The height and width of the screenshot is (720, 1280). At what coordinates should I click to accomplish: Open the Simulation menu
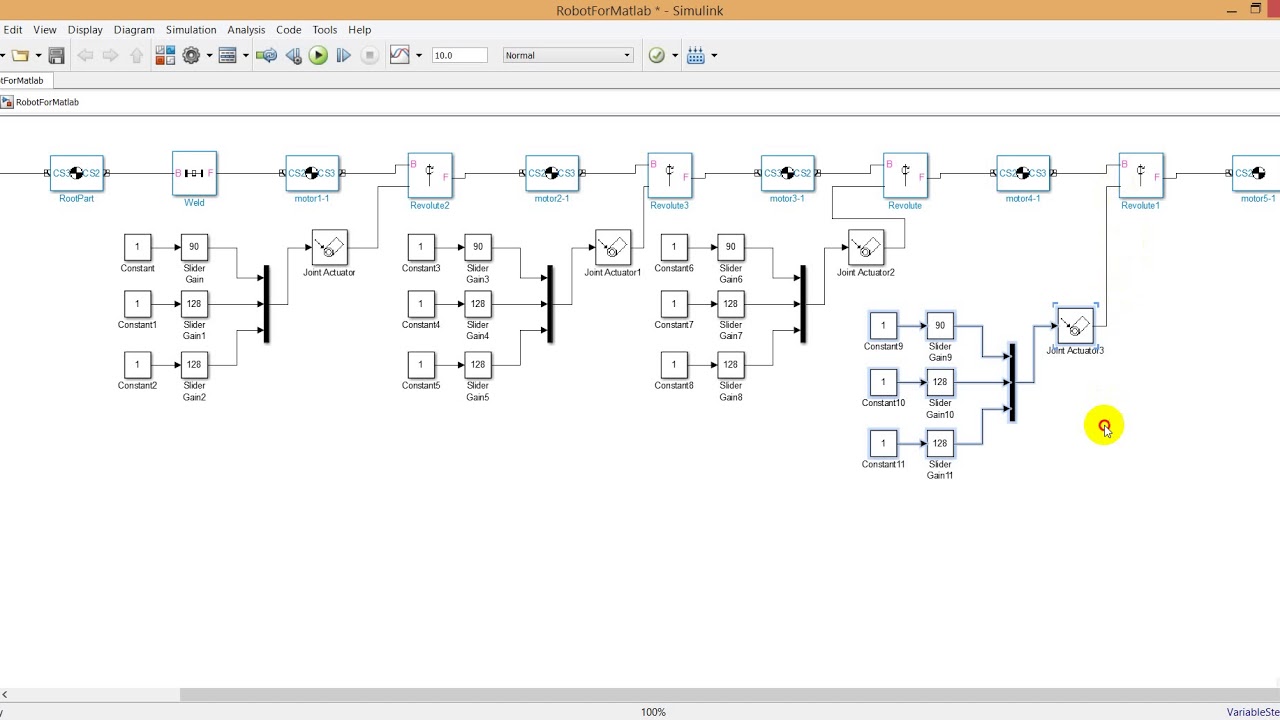click(191, 30)
